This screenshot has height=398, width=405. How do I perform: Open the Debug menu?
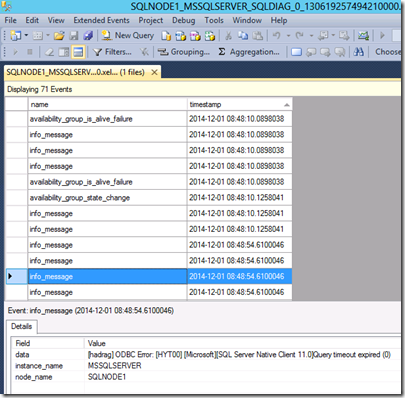tap(183, 20)
